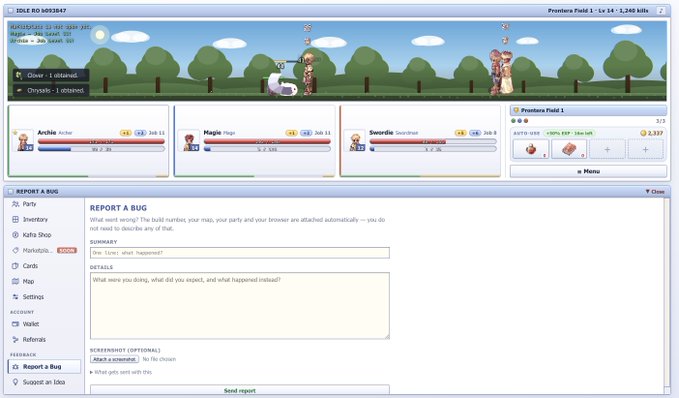This screenshot has width=679, height=398.
Task: Click the Attach a screenshot button
Action: pos(114,359)
